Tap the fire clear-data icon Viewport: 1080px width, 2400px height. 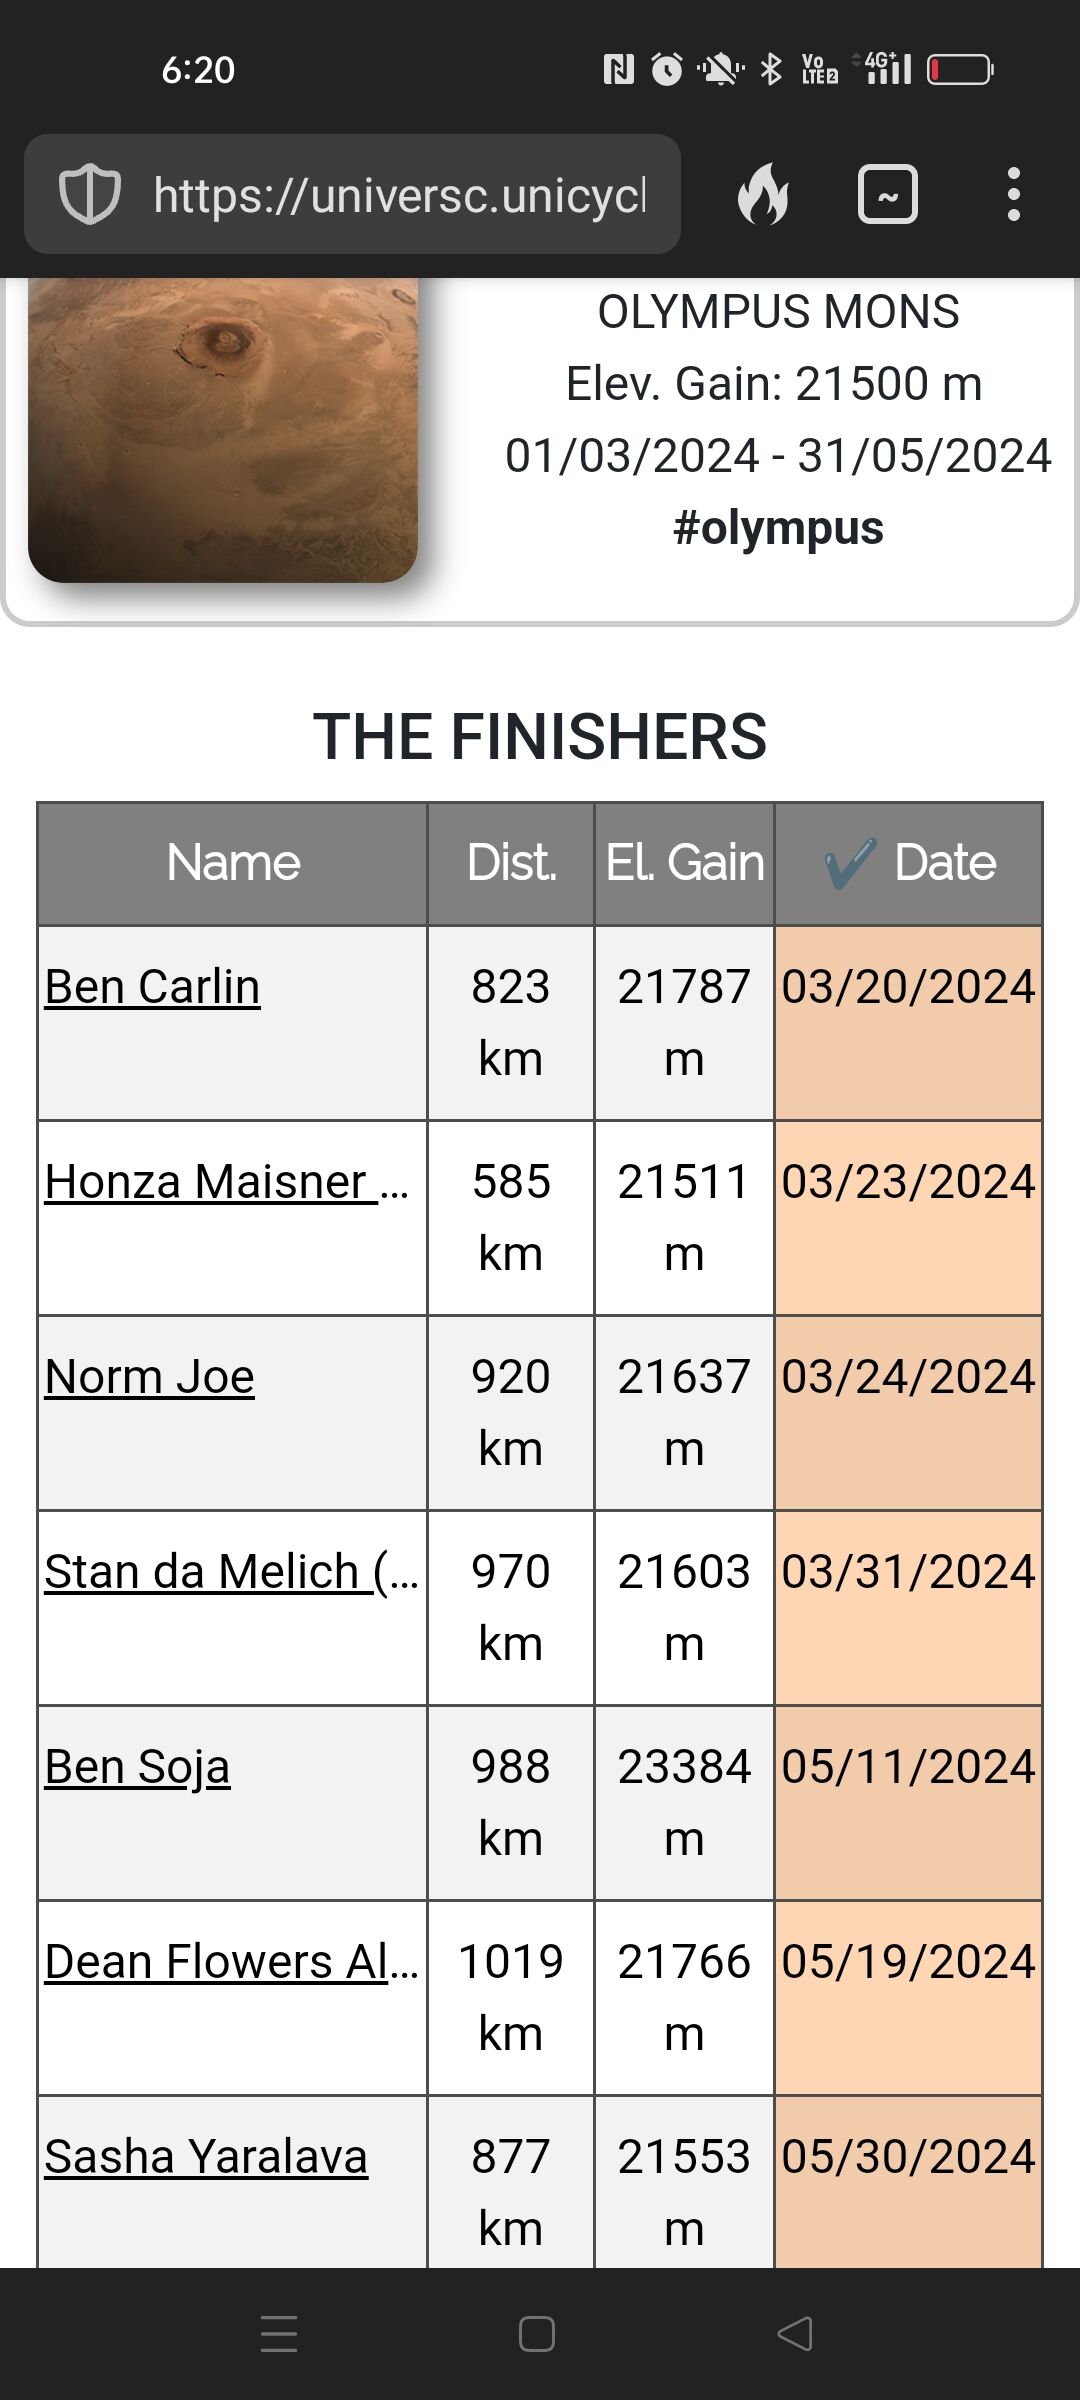tap(763, 194)
